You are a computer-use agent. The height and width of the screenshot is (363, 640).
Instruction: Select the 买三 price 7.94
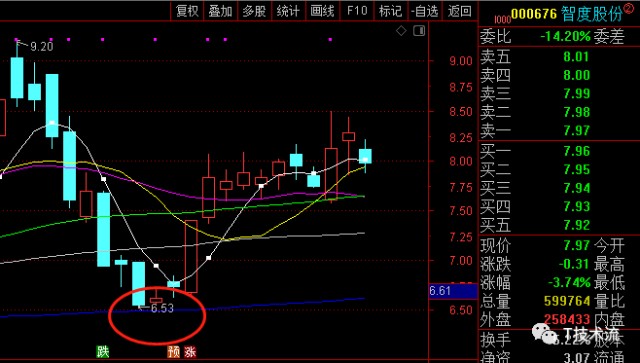coord(576,188)
